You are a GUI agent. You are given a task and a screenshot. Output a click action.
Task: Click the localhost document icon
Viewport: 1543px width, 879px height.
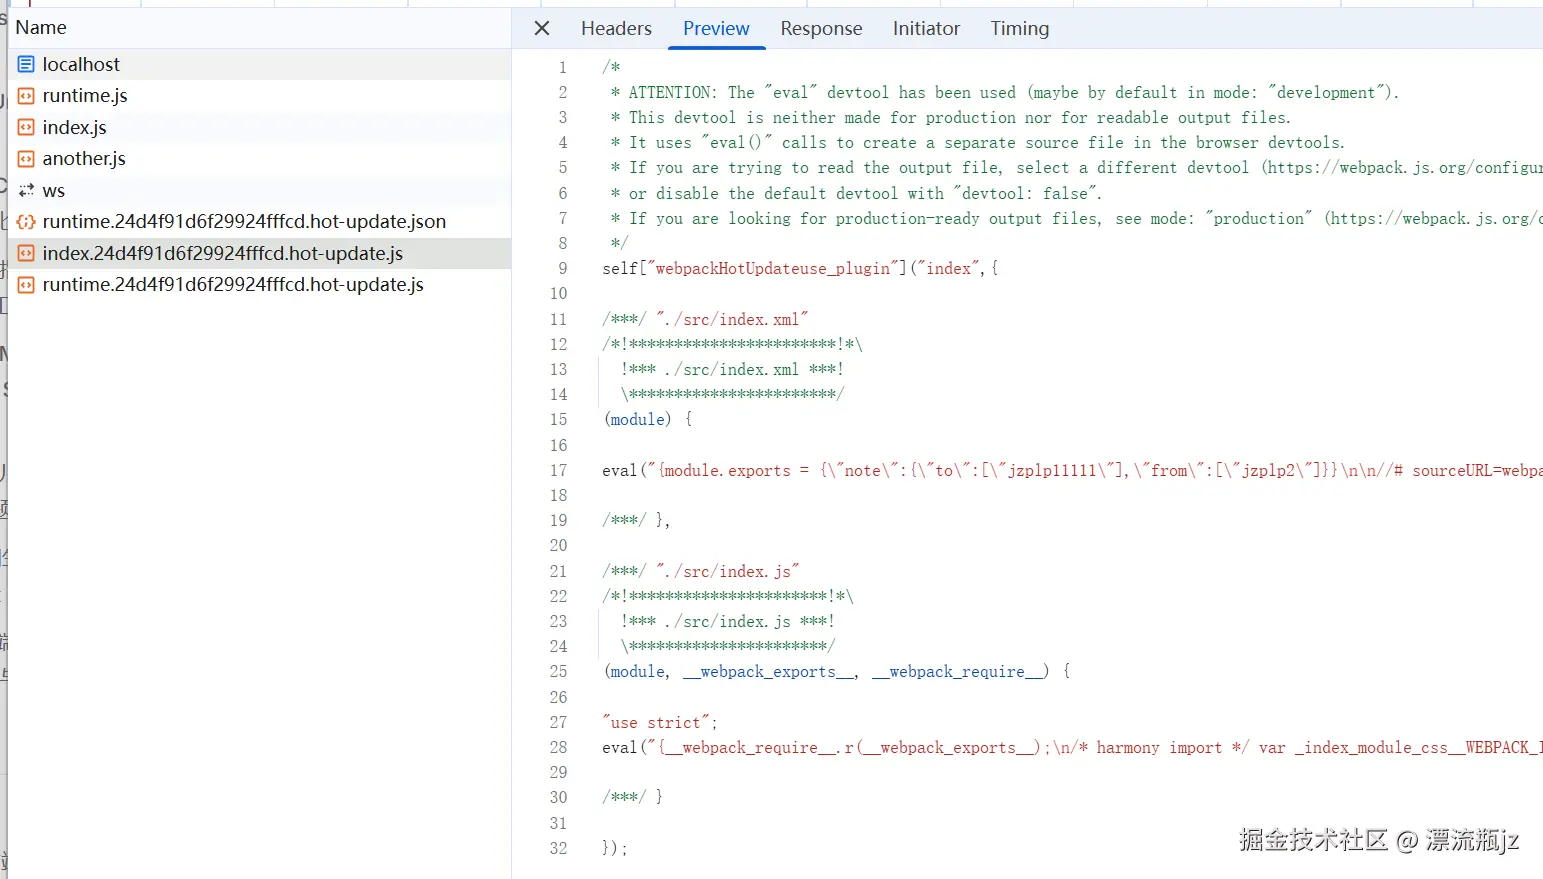26,64
